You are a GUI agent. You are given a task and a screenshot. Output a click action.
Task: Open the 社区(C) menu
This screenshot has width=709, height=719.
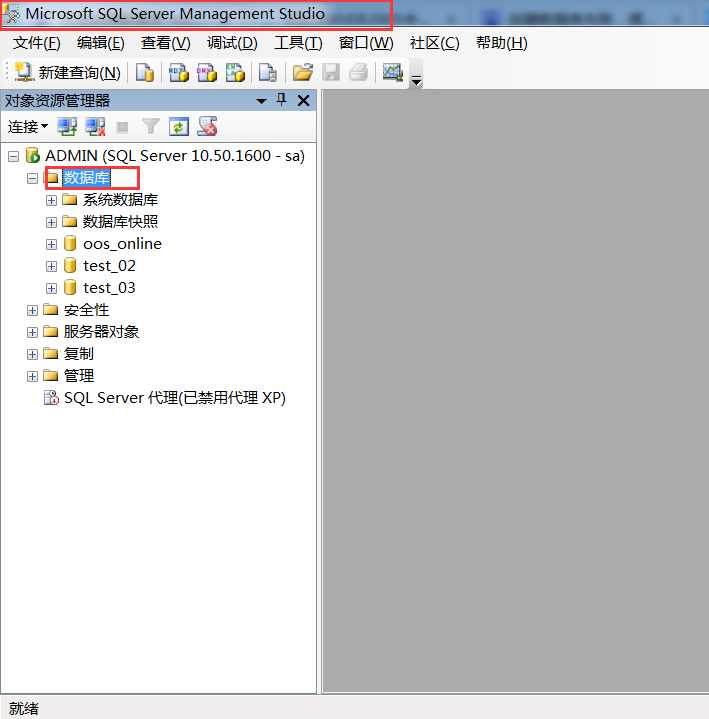(x=434, y=43)
